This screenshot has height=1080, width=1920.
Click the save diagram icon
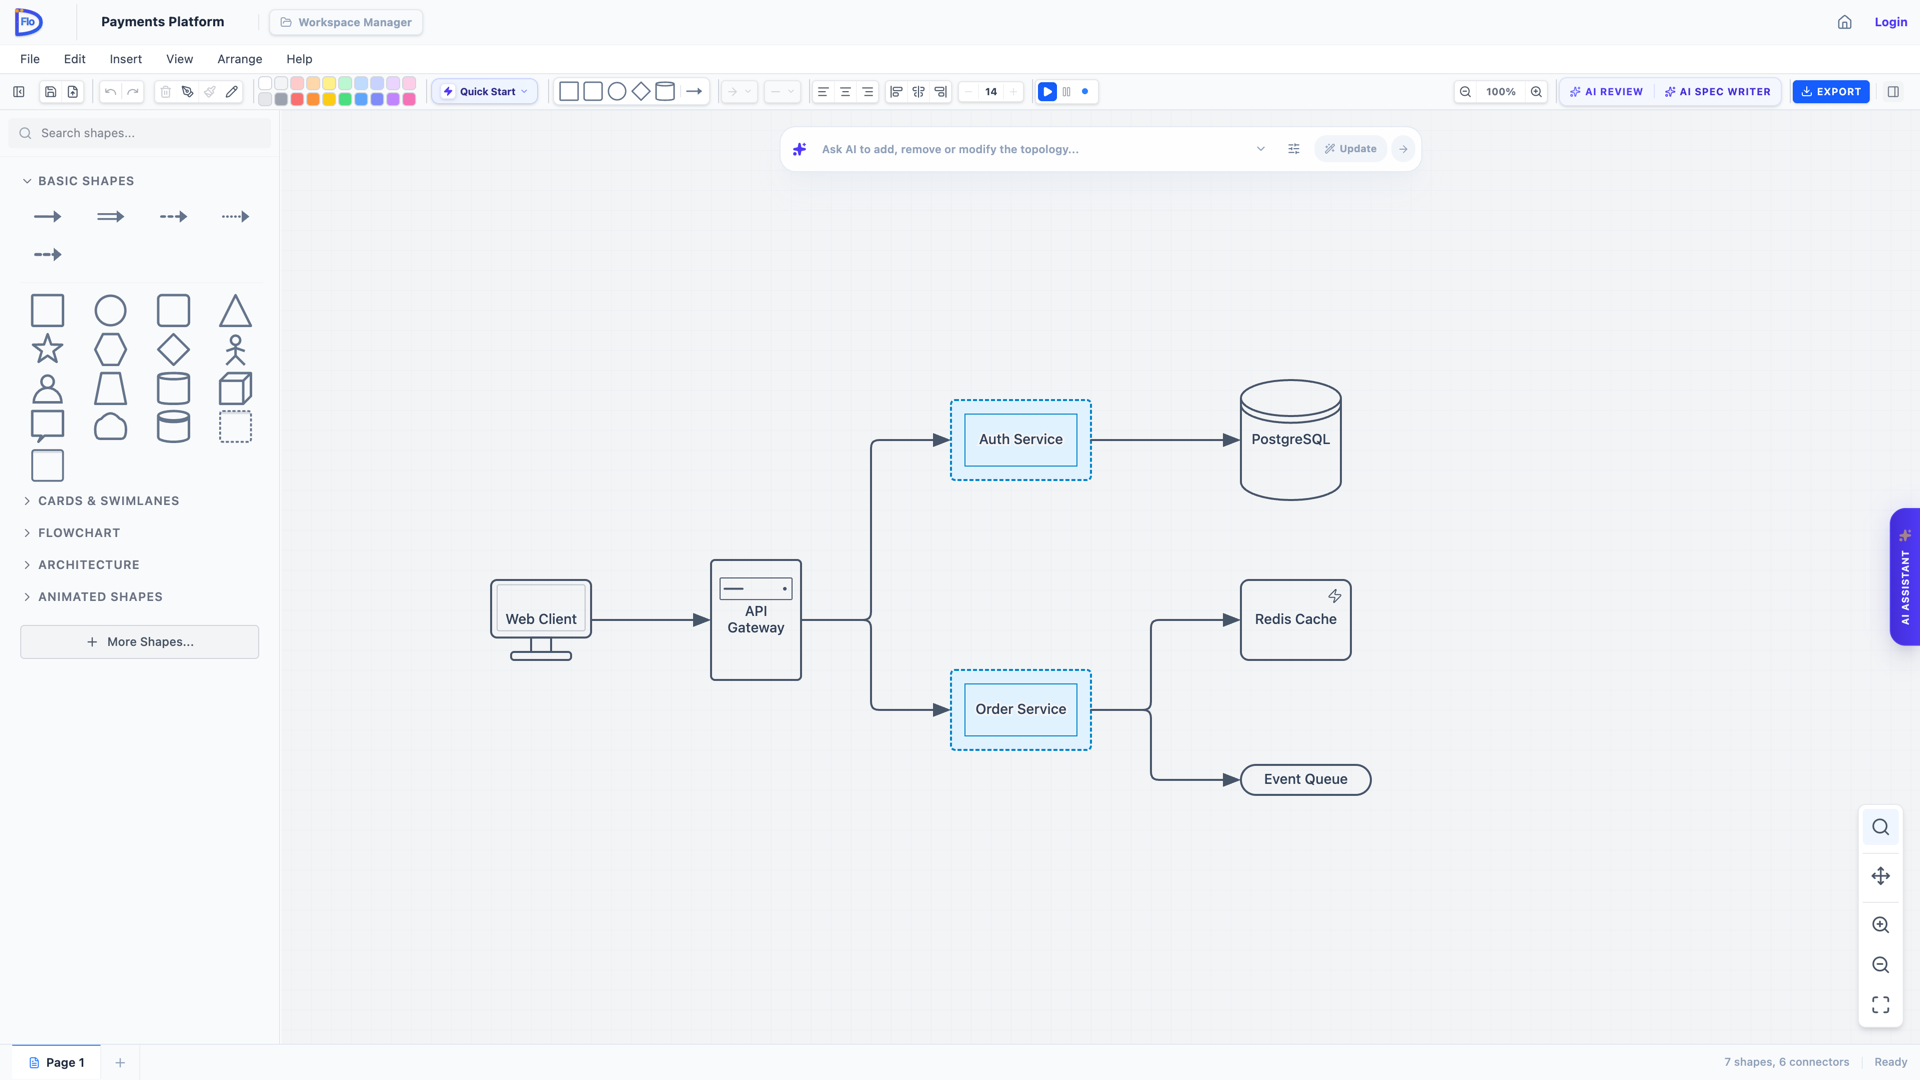50,92
